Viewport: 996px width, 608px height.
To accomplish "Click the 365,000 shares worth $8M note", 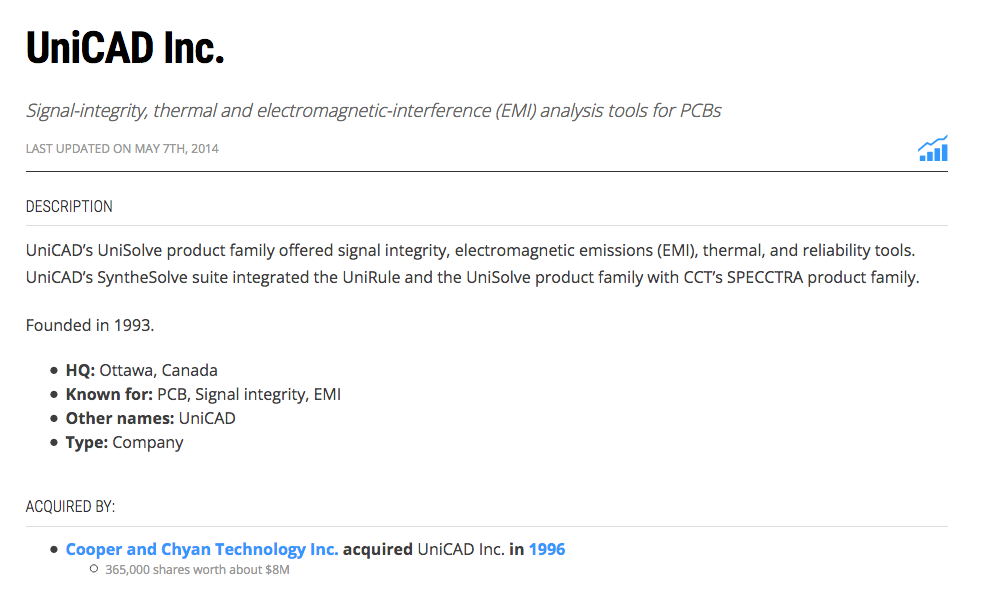I will coord(197,570).
